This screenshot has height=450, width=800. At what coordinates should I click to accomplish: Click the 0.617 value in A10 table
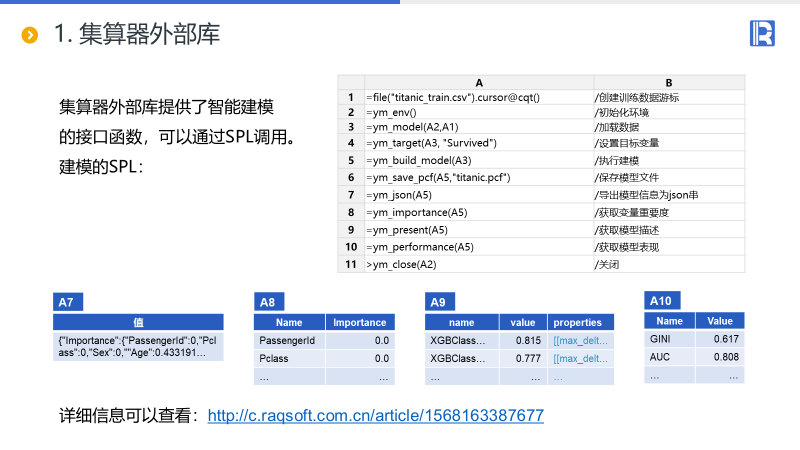point(720,339)
